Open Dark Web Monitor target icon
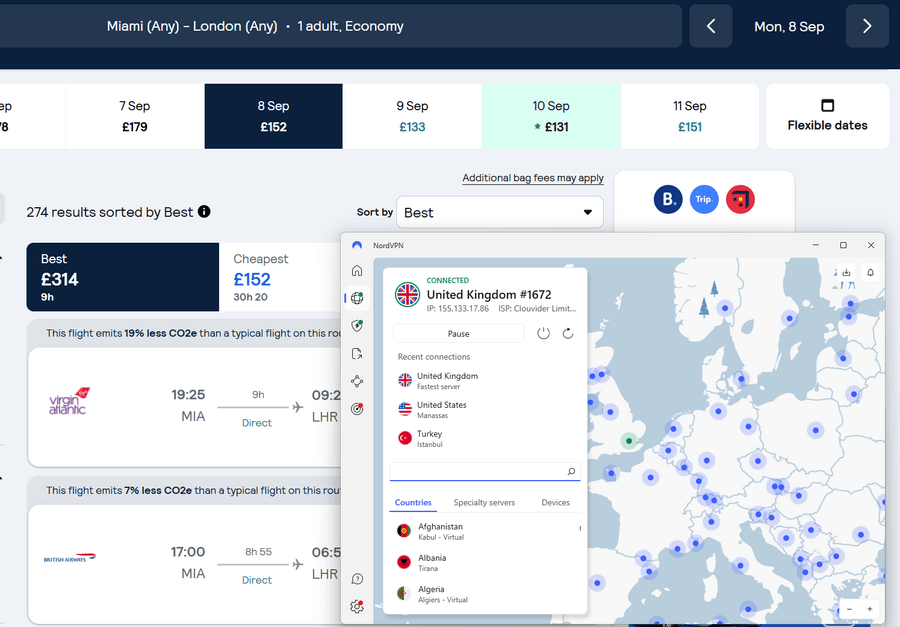 357,409
